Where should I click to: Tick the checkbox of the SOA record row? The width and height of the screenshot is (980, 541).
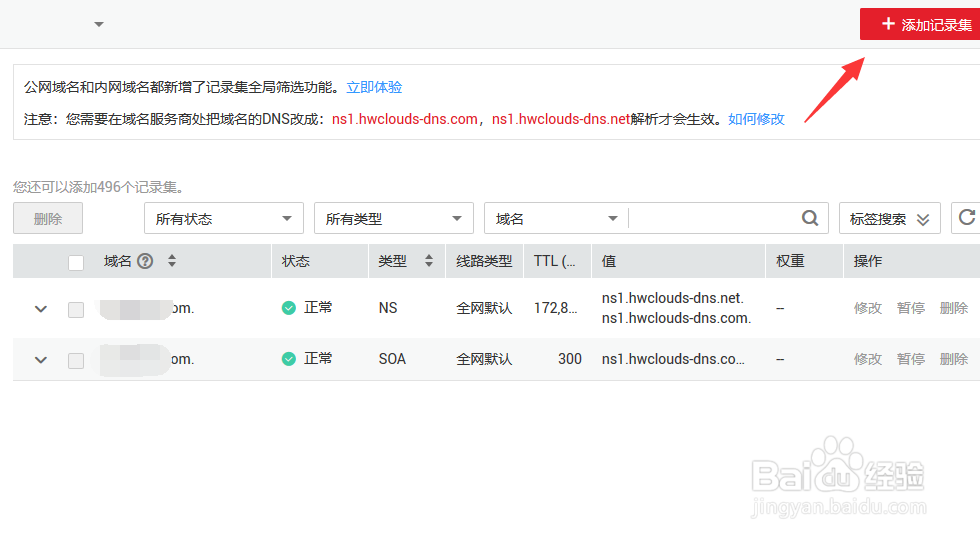click(76, 361)
